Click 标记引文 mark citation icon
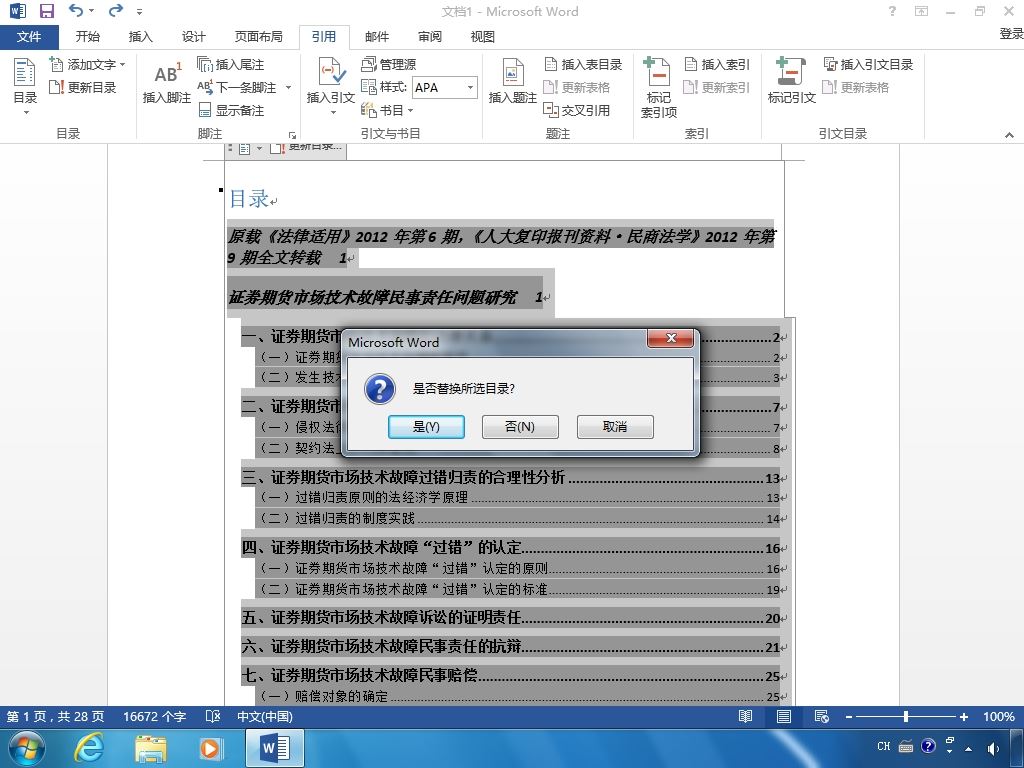Viewport: 1024px width, 768px height. point(791,71)
